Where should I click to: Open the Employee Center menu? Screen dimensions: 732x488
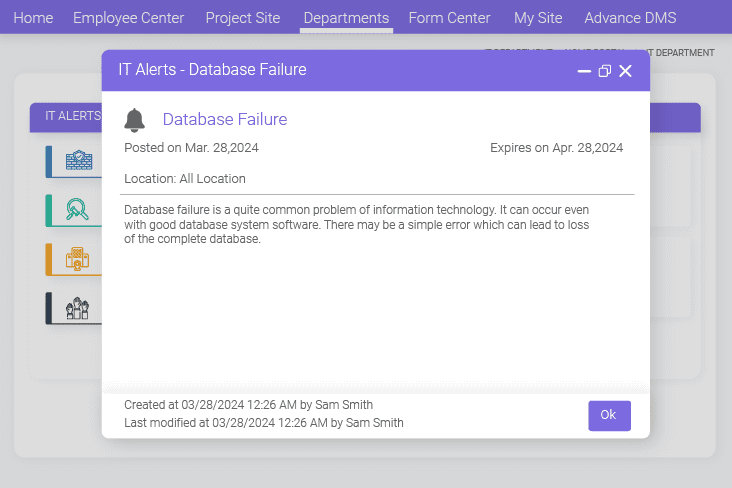tap(128, 18)
